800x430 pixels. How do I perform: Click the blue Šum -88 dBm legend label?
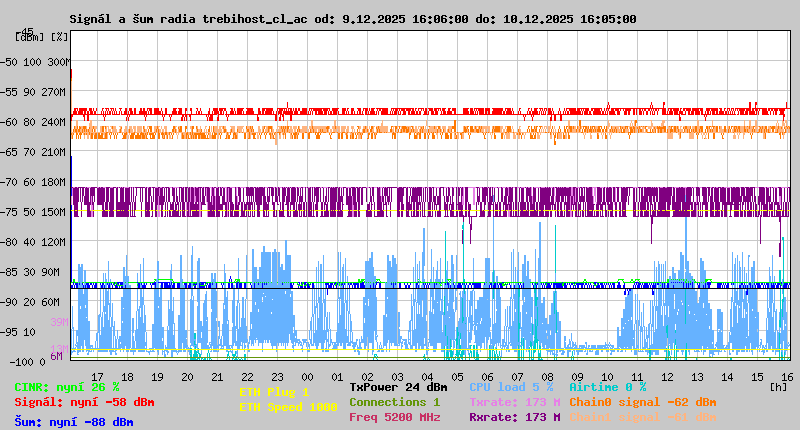tap(74, 422)
